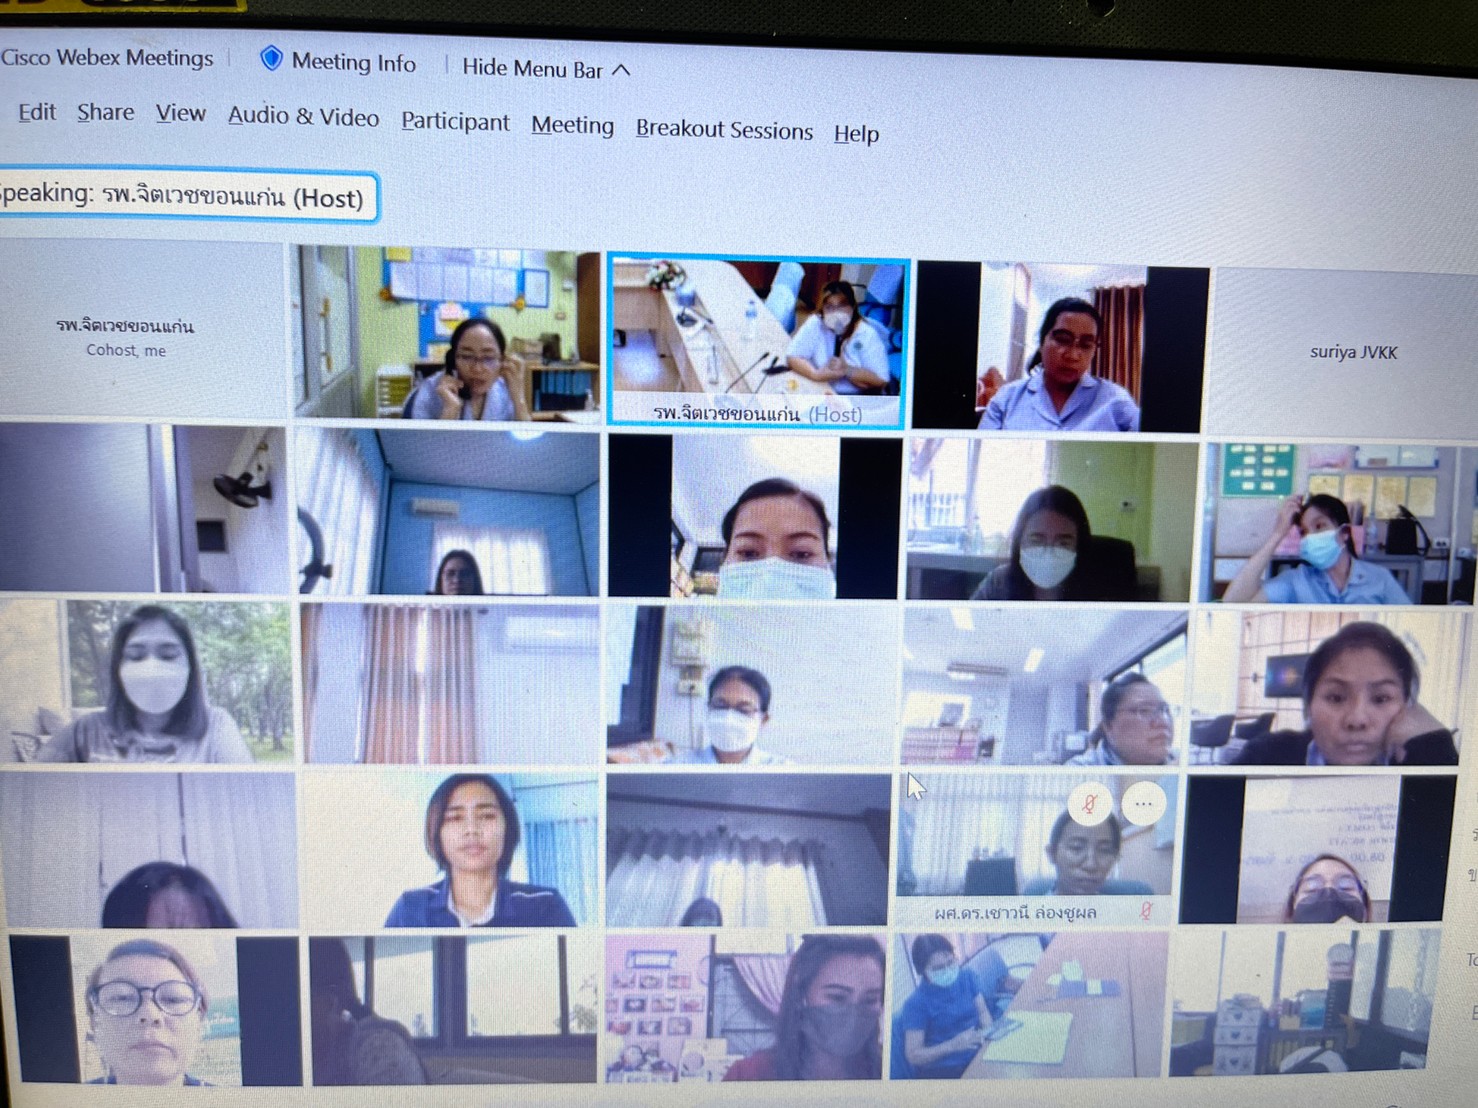Open the Meeting Info panel
Screen dimensions: 1478x1108
click(x=353, y=62)
